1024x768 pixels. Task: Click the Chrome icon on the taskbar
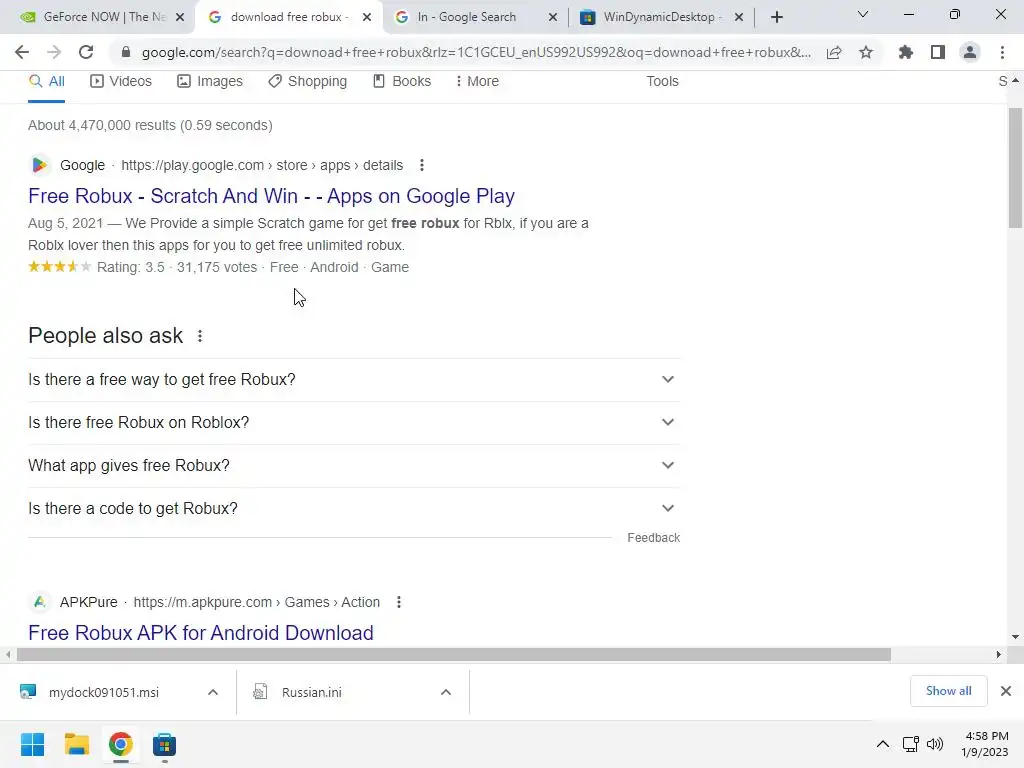pos(120,744)
